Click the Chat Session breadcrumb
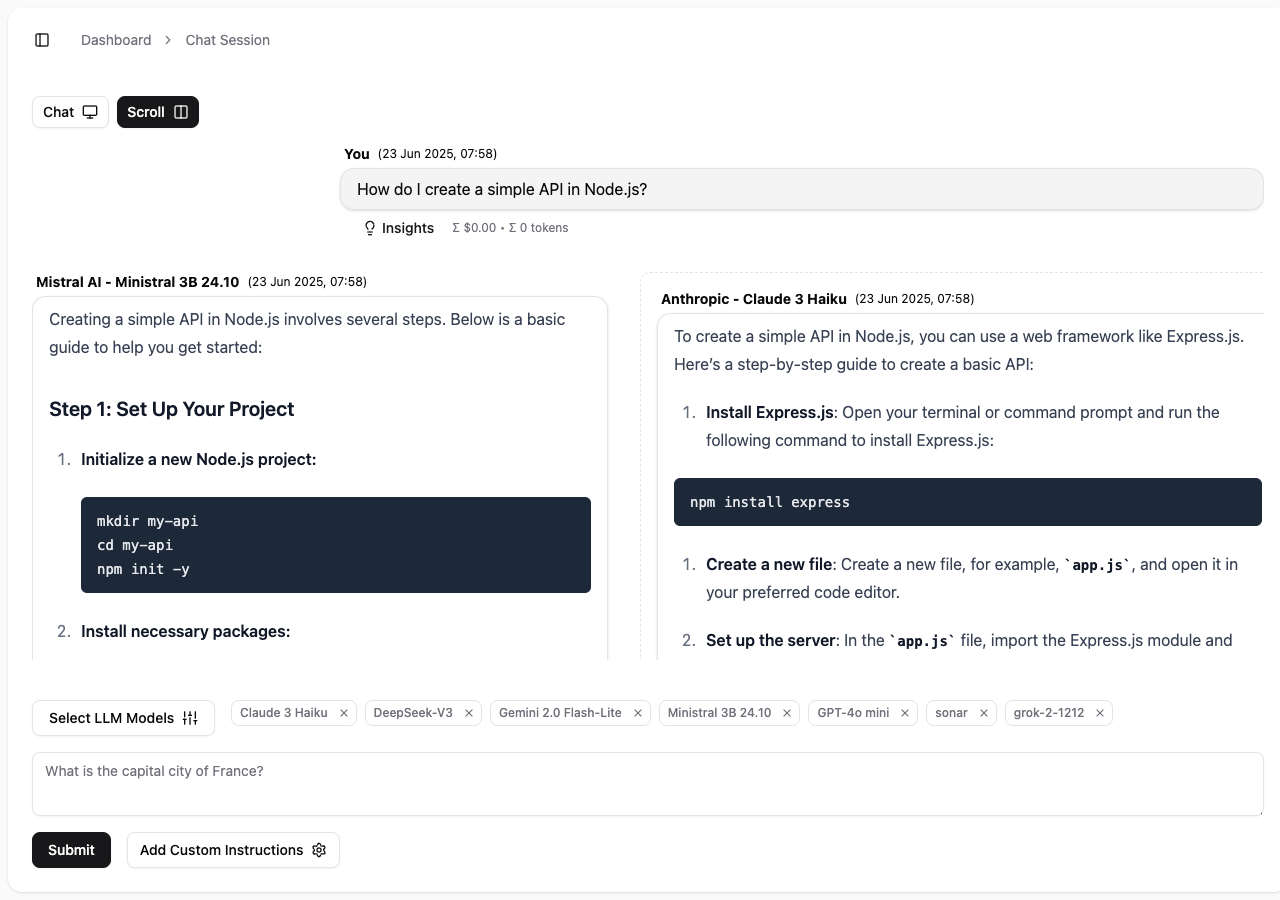Image resolution: width=1280 pixels, height=900 pixels. [x=228, y=40]
